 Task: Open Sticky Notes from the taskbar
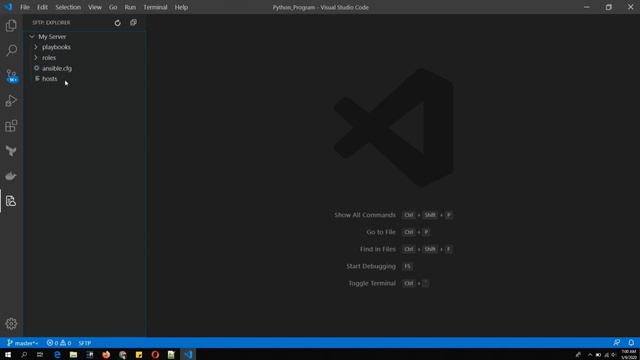139,355
